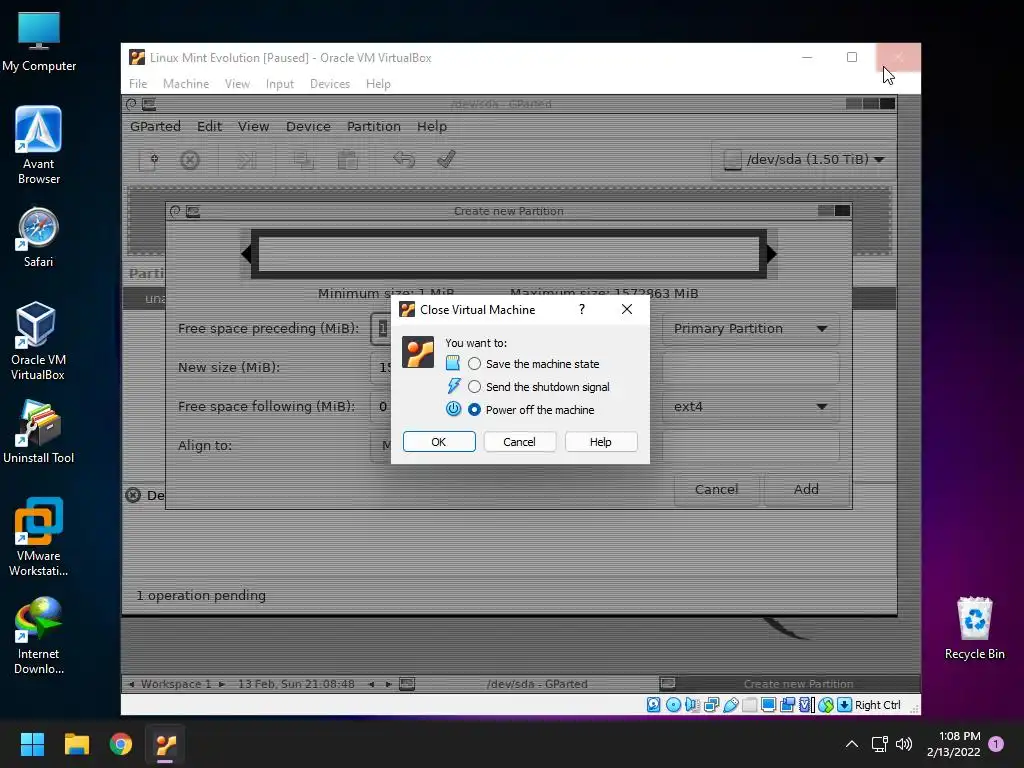Open the VirtualBox Machine menu
Viewport: 1024px width, 768px height.
[x=186, y=84]
